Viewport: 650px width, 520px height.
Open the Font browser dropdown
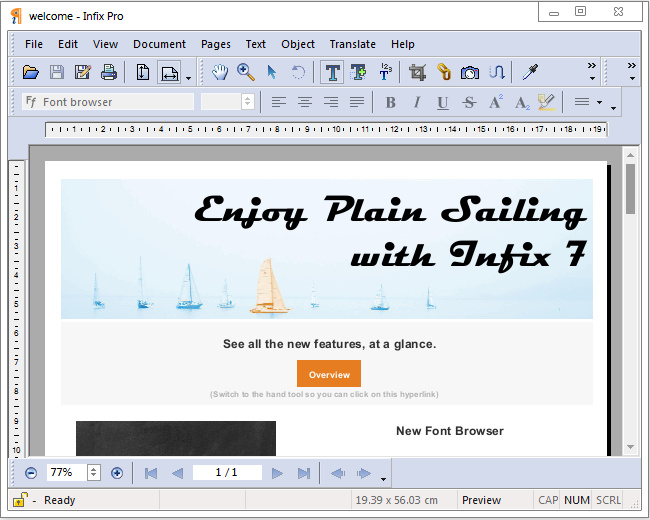pos(108,102)
